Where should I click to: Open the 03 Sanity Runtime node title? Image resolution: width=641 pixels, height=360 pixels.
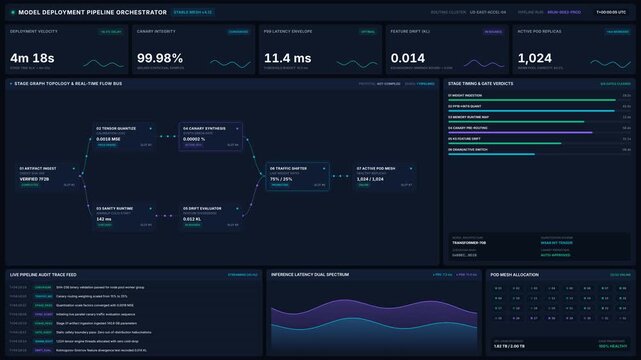114,208
